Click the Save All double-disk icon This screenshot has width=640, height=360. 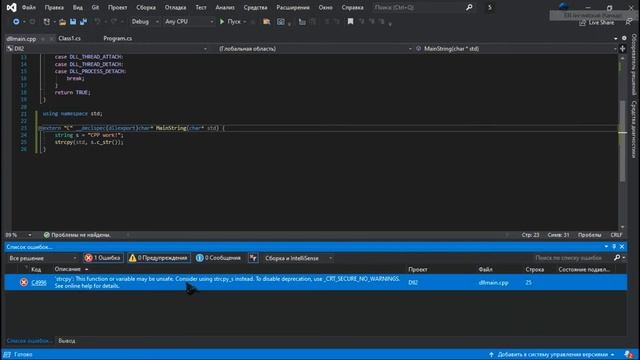pos(83,22)
